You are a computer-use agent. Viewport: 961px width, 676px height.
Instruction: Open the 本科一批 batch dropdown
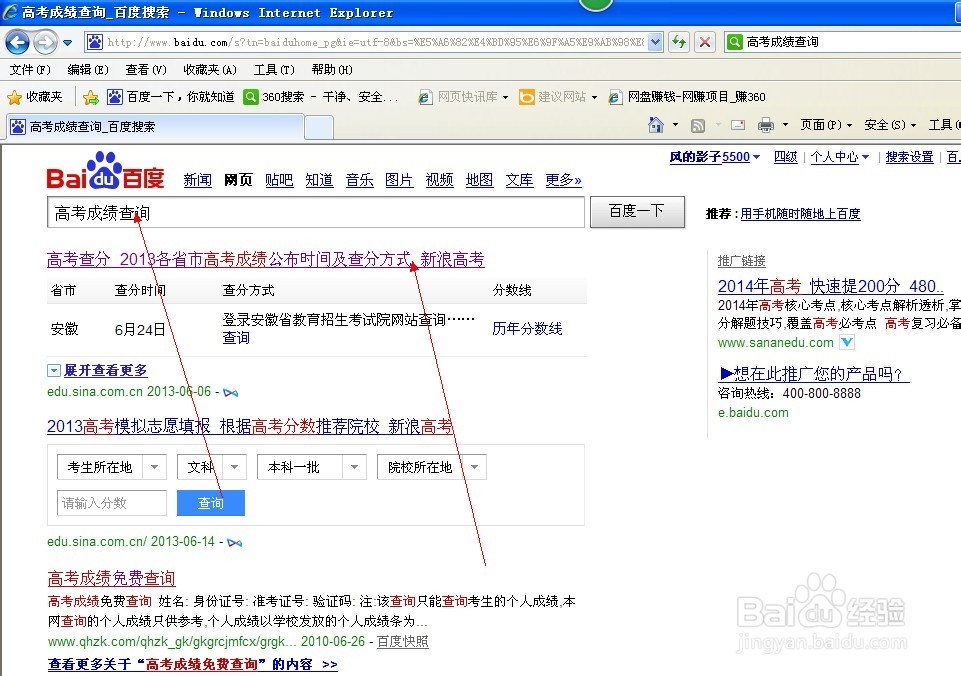pos(311,467)
